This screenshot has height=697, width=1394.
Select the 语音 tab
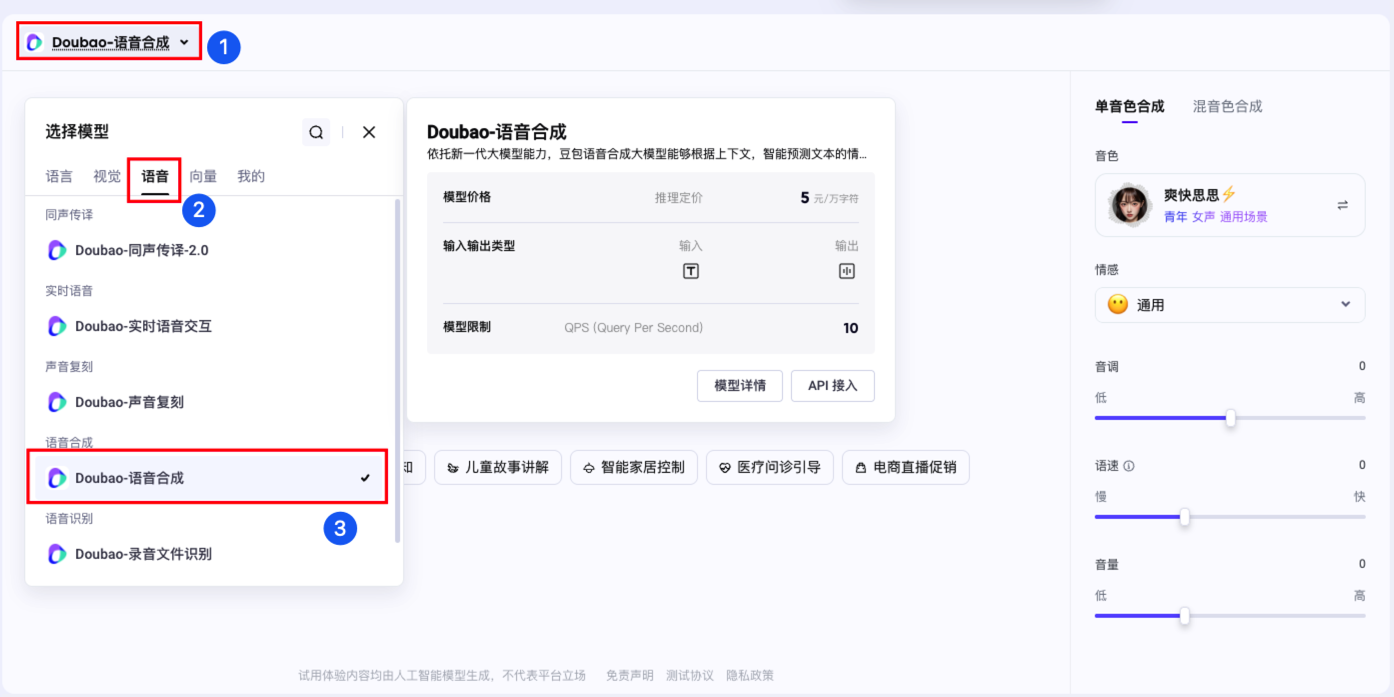point(155,176)
